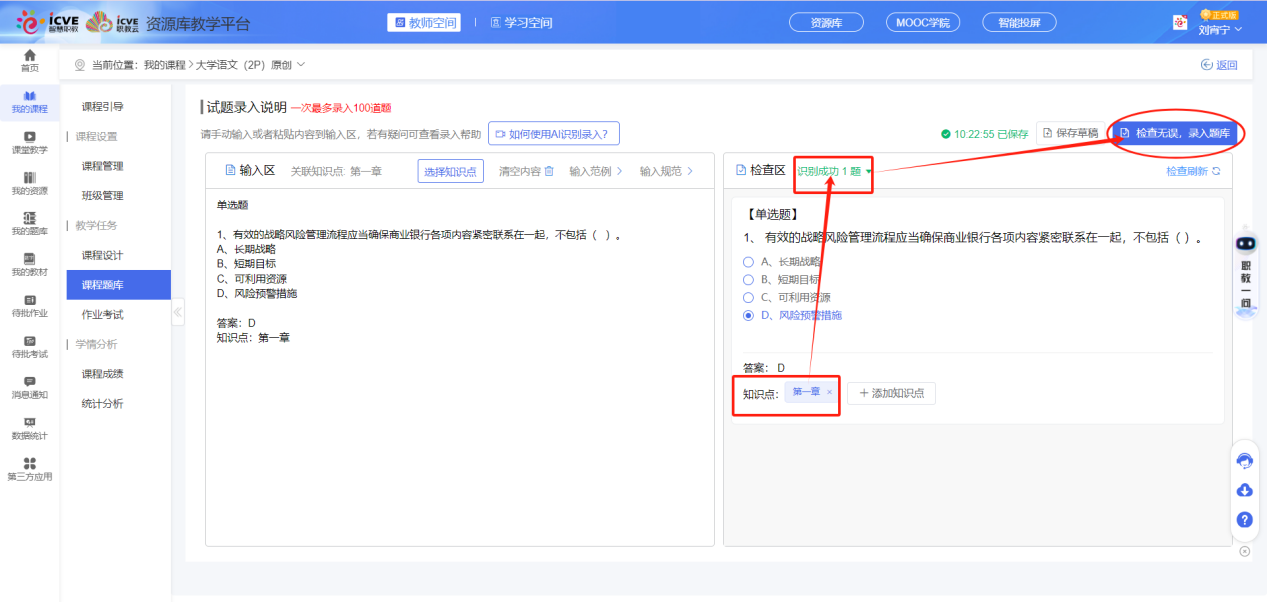Image resolution: width=1267 pixels, height=602 pixels.
Task: Remove the 第一章 knowledge point tag
Action: [x=827, y=393]
